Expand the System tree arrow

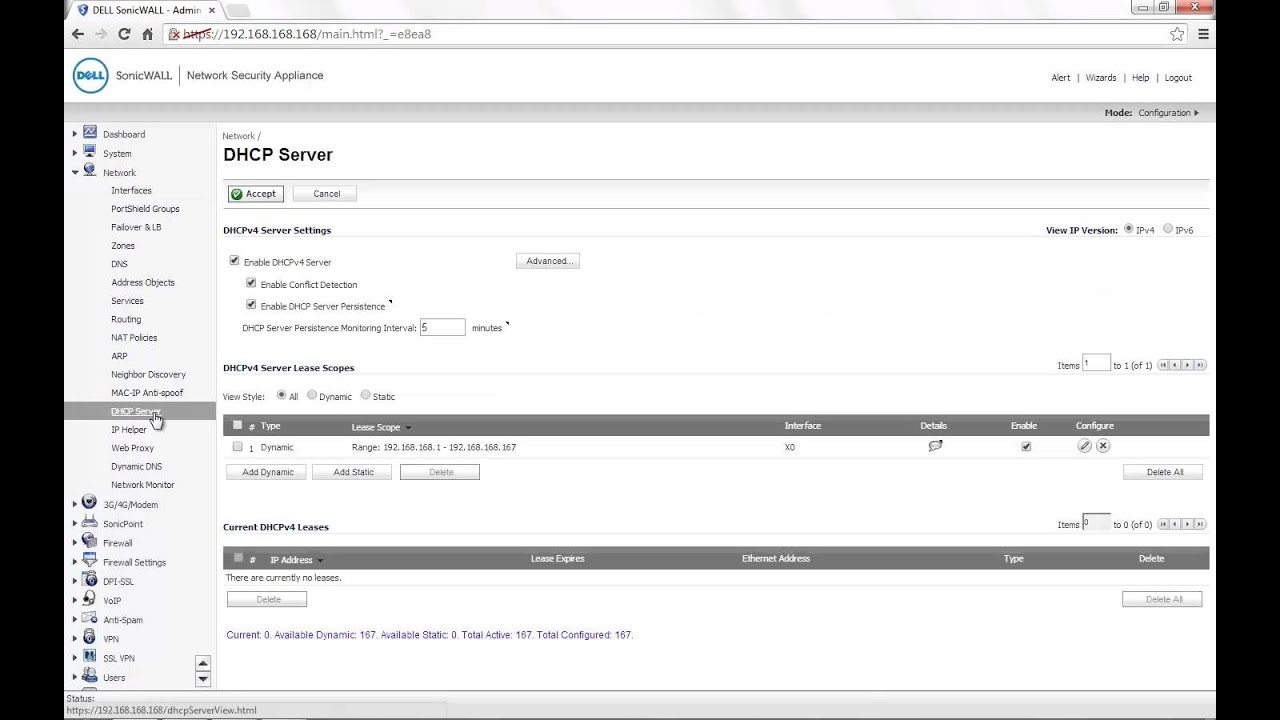(x=75, y=153)
